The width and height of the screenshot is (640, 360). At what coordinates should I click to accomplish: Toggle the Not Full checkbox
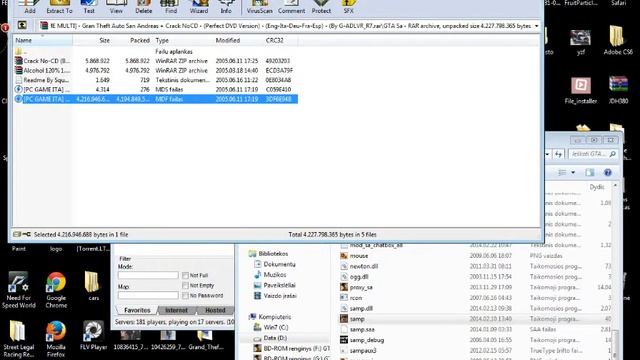tap(185, 275)
